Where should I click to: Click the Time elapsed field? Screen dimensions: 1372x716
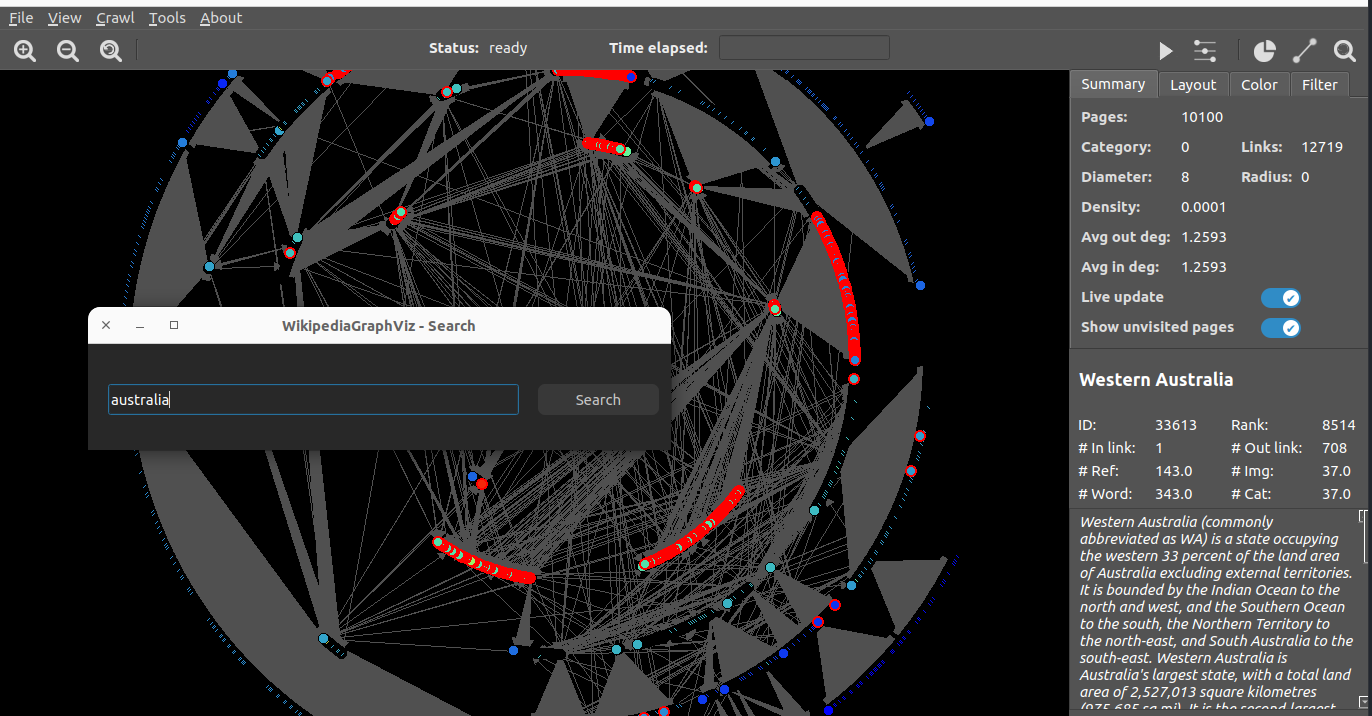pos(804,48)
